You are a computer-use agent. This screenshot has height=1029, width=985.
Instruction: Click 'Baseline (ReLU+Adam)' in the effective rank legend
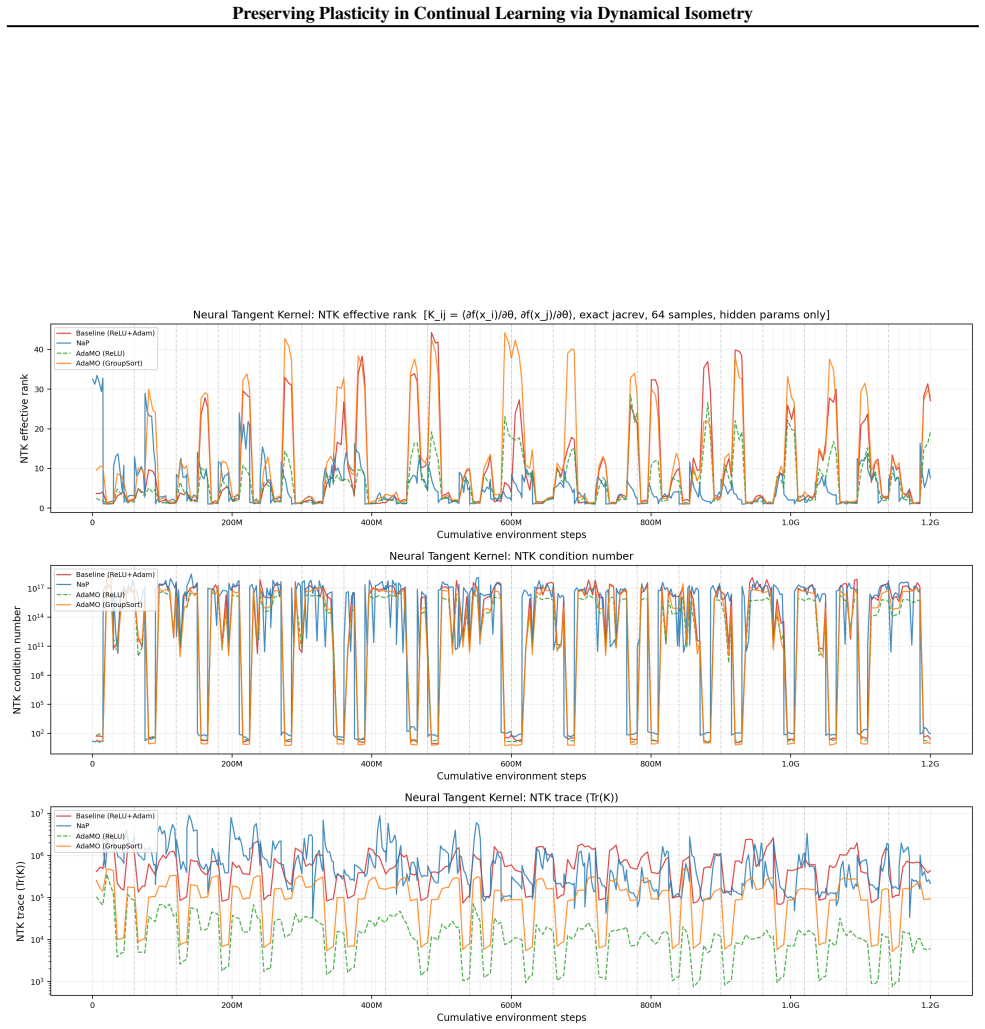point(115,333)
